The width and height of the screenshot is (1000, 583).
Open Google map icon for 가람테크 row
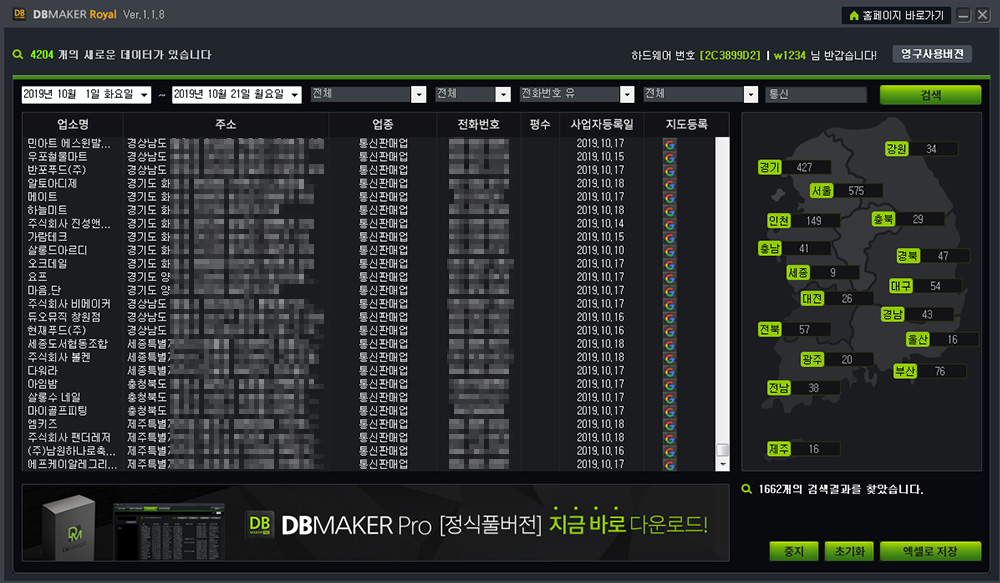670,238
